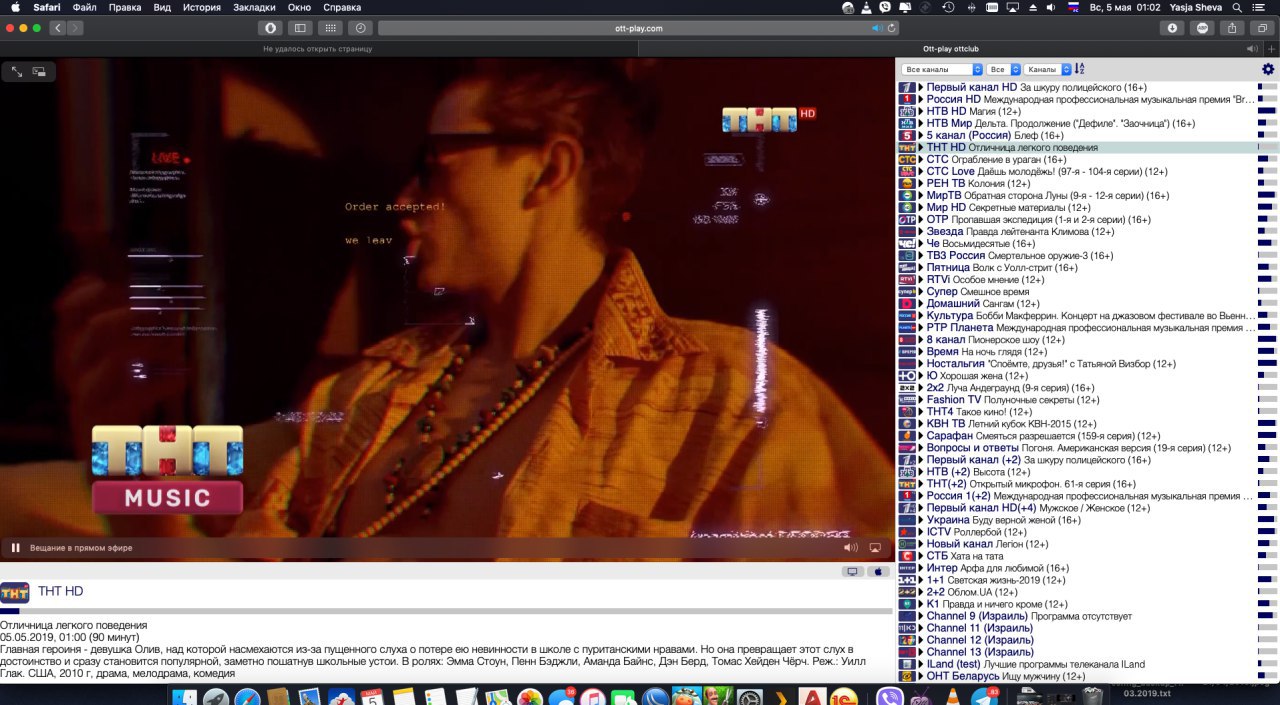Open the История menu
Image resolution: width=1280 pixels, height=705 pixels.
click(202, 7)
